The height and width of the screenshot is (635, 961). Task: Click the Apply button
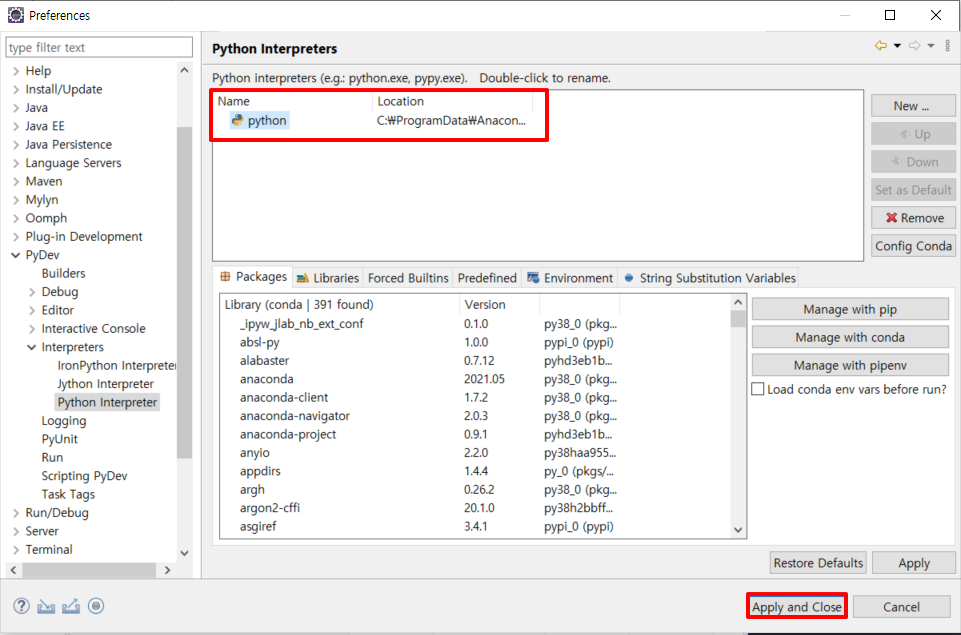tap(914, 563)
